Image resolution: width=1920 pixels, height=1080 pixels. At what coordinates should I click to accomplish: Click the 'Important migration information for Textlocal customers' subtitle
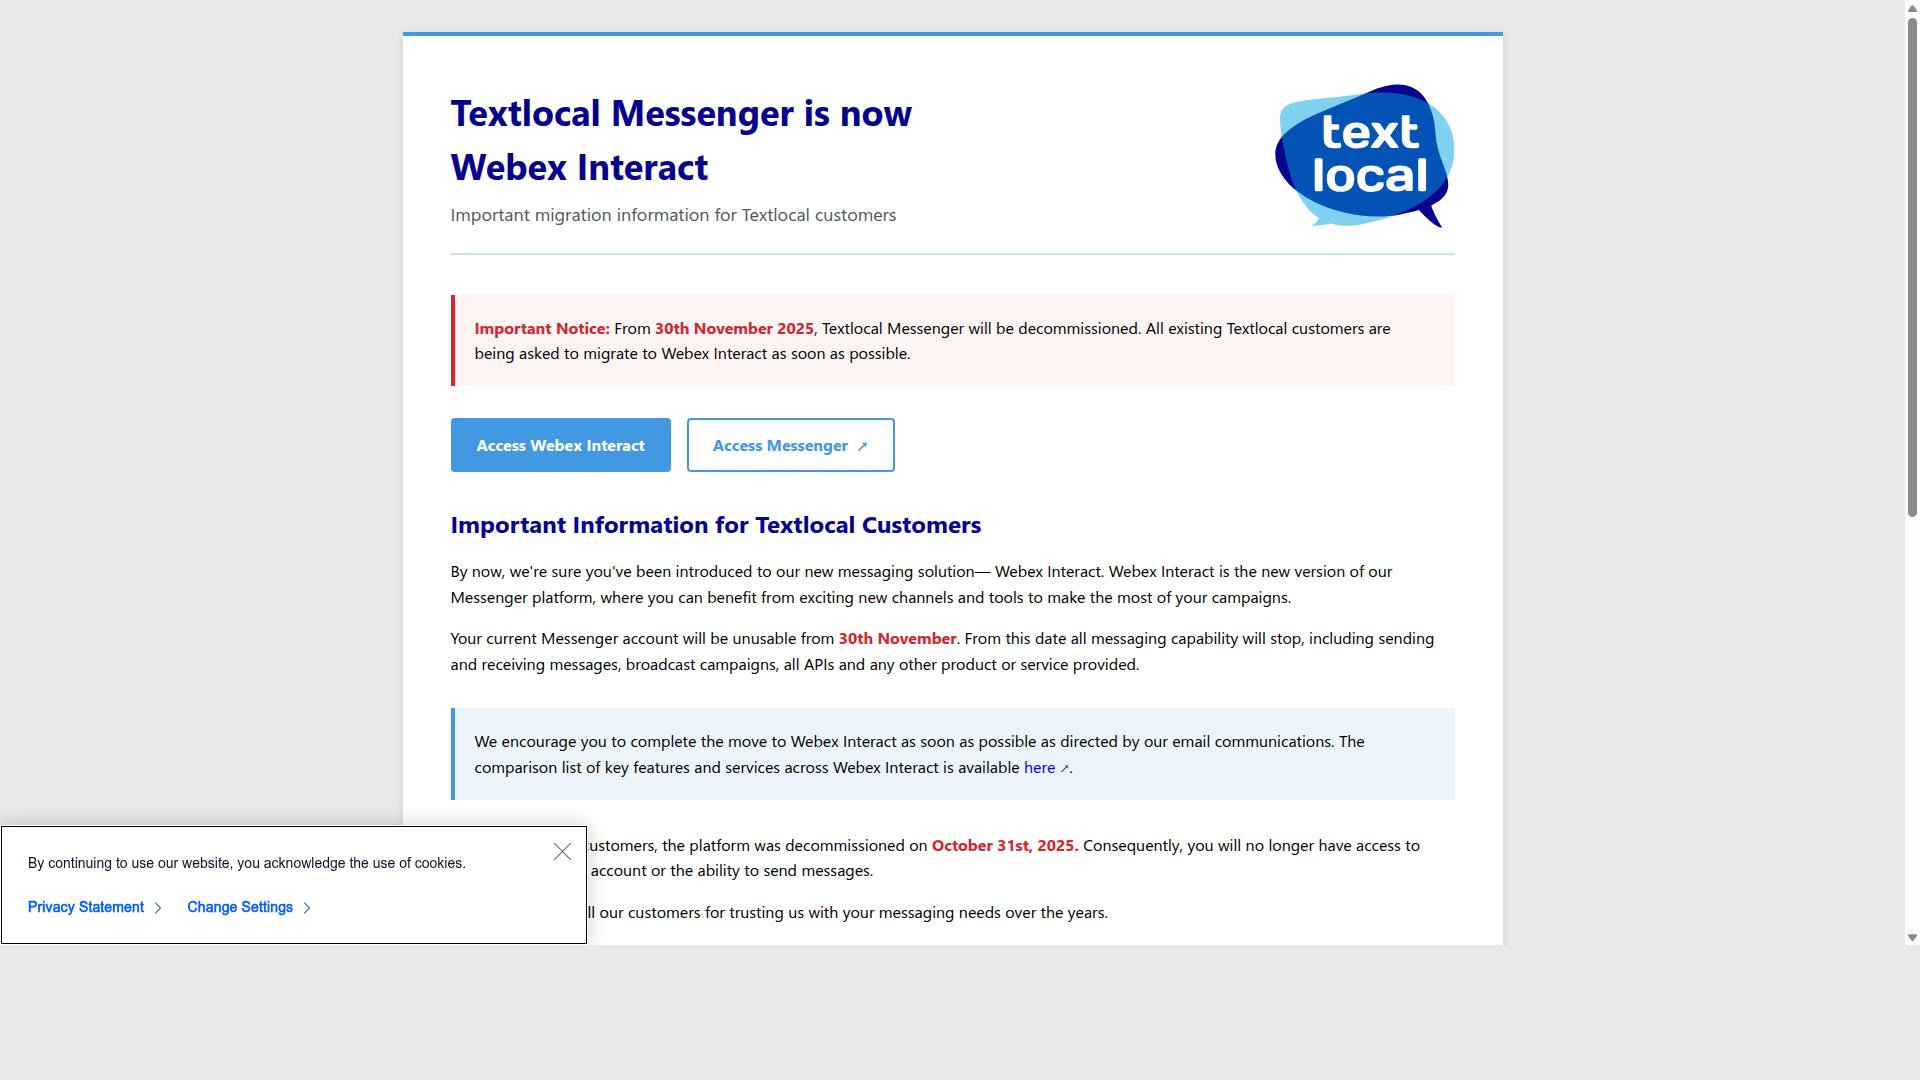673,215
